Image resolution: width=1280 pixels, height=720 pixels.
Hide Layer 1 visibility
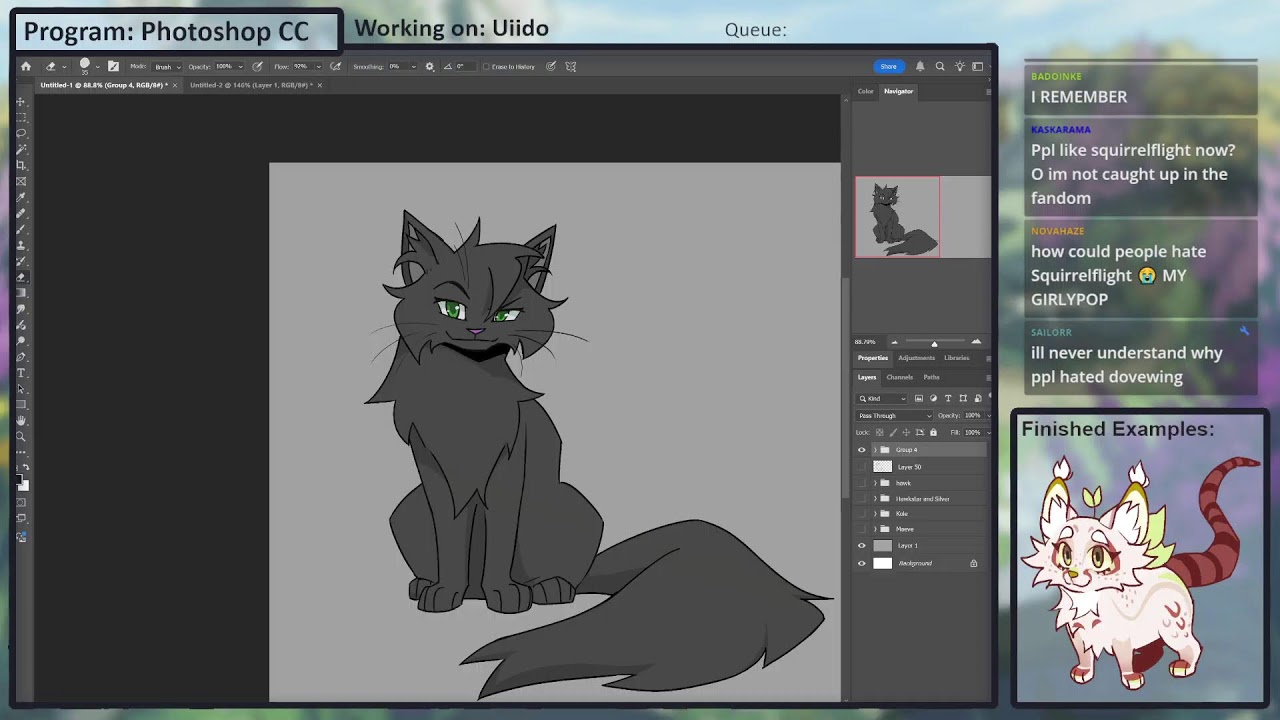coord(862,546)
